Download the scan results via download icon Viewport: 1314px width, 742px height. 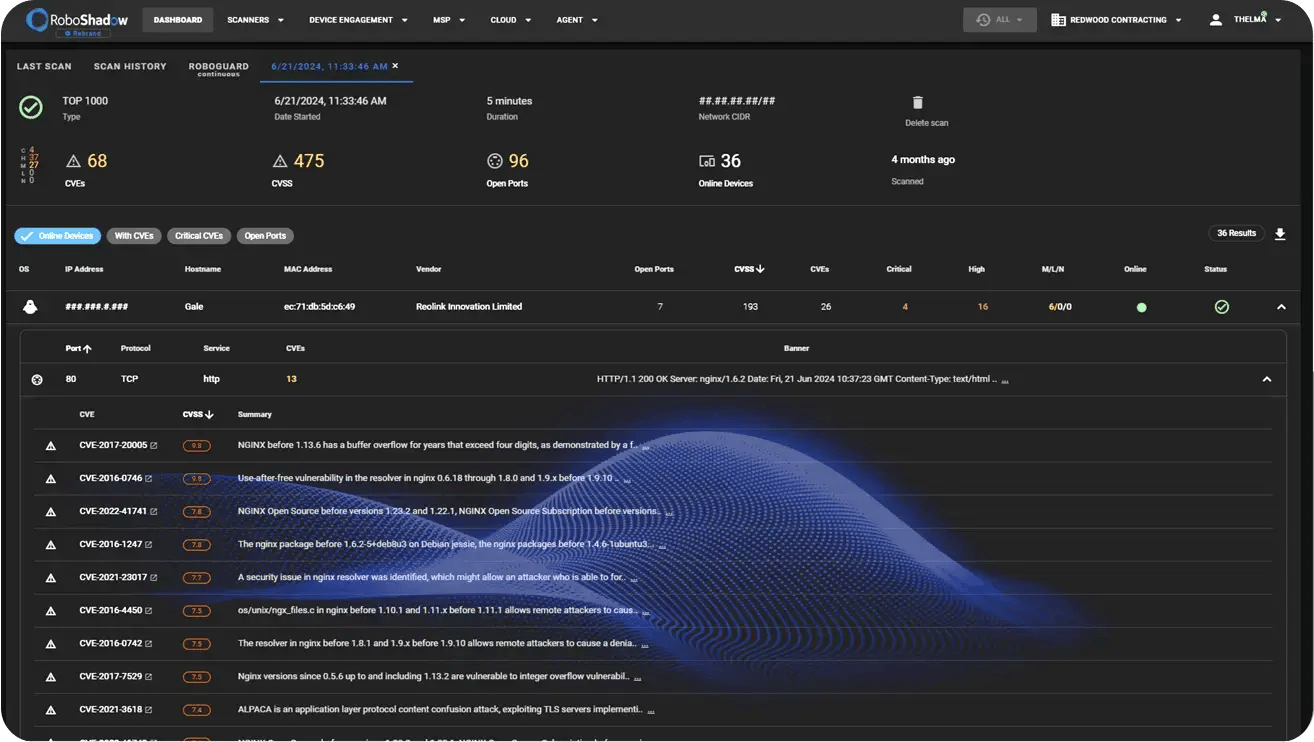click(1279, 234)
